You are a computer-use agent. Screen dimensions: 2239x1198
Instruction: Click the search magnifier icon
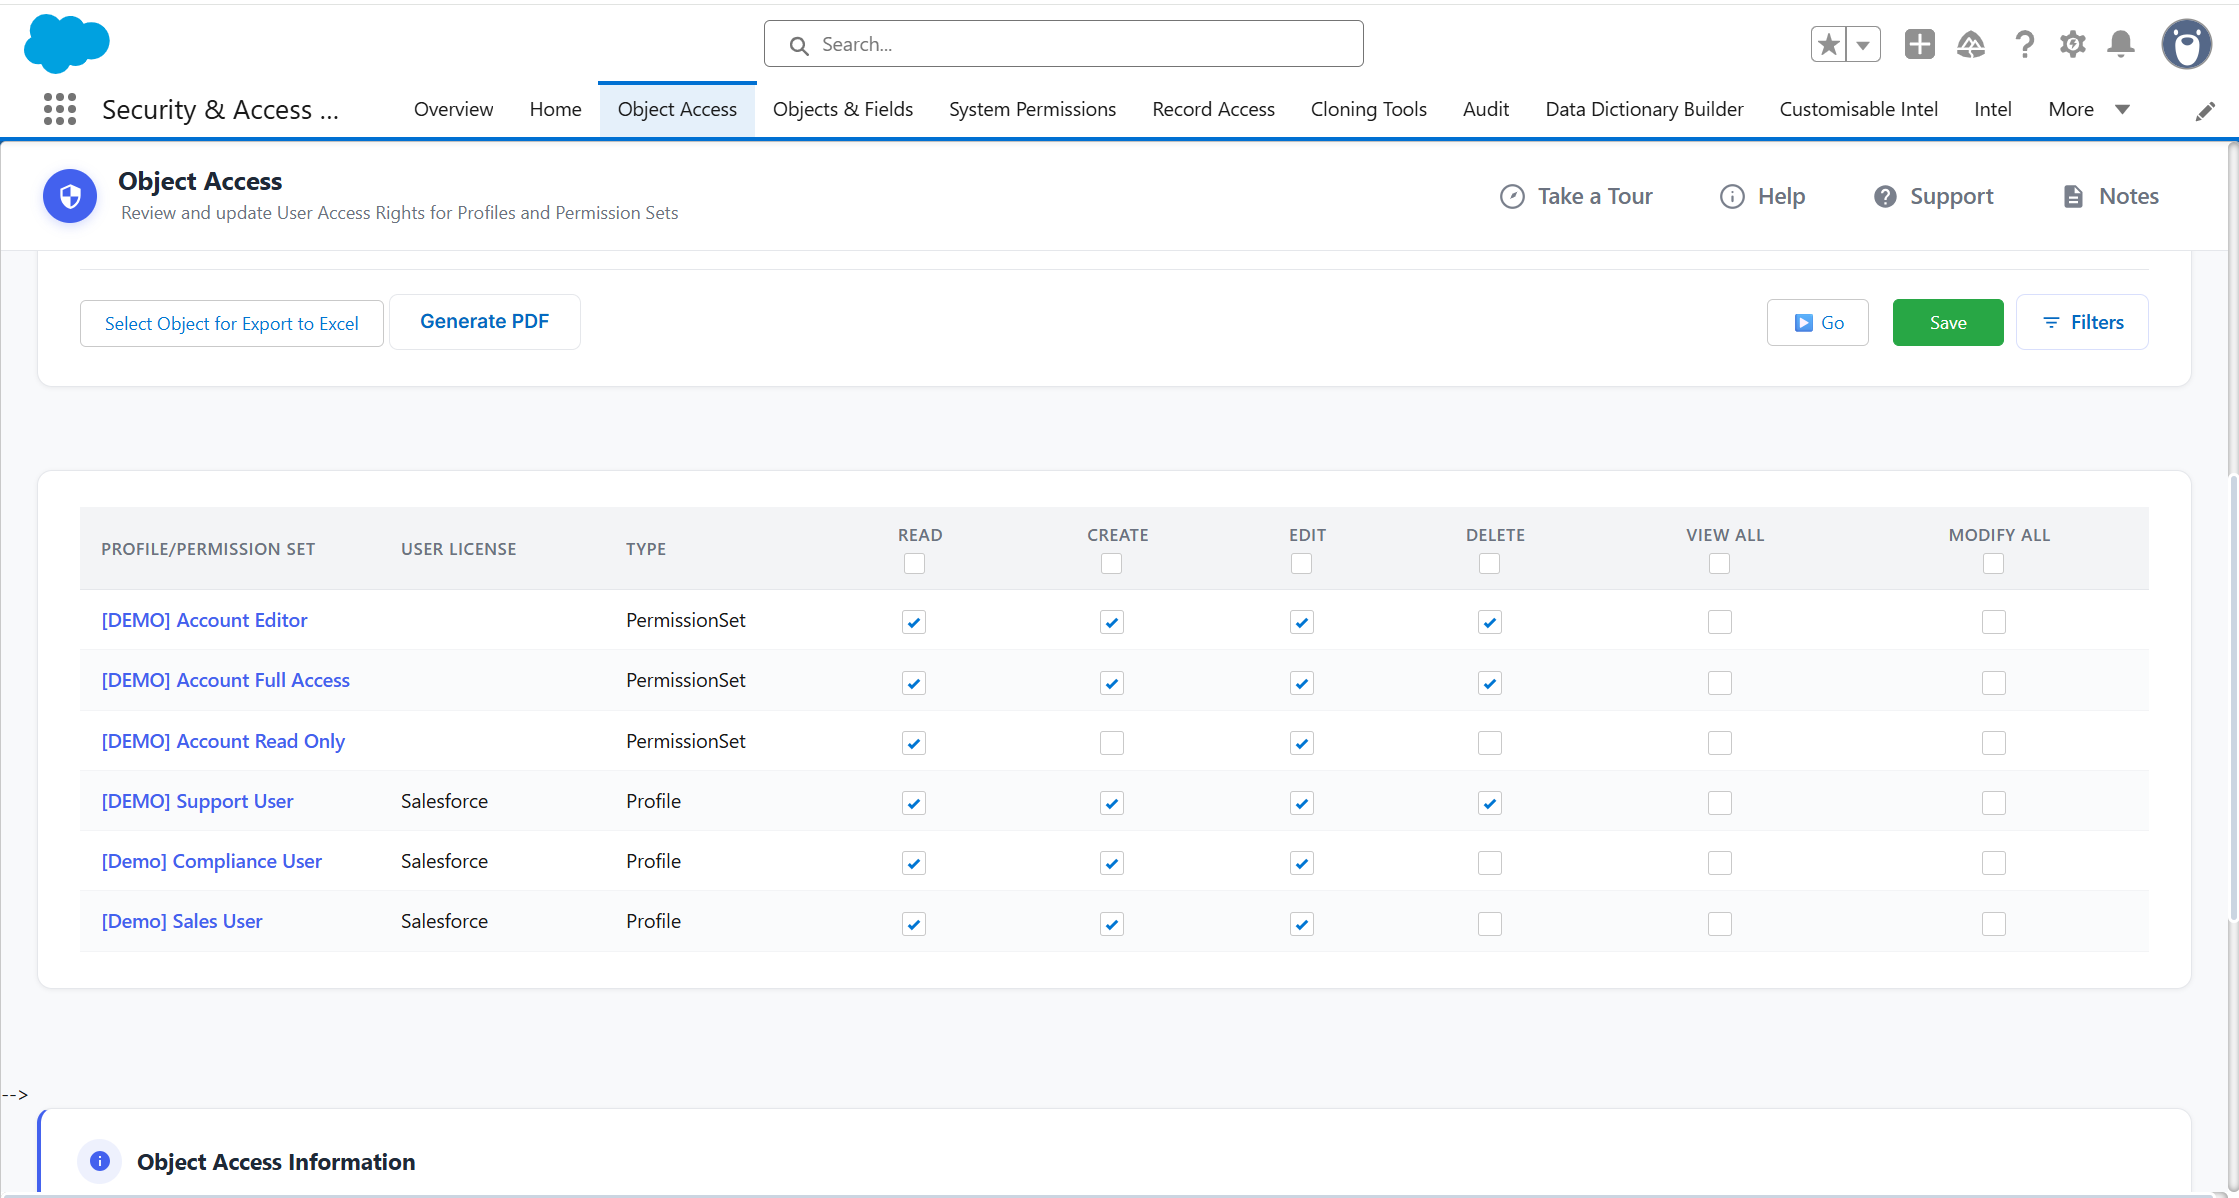799,45
